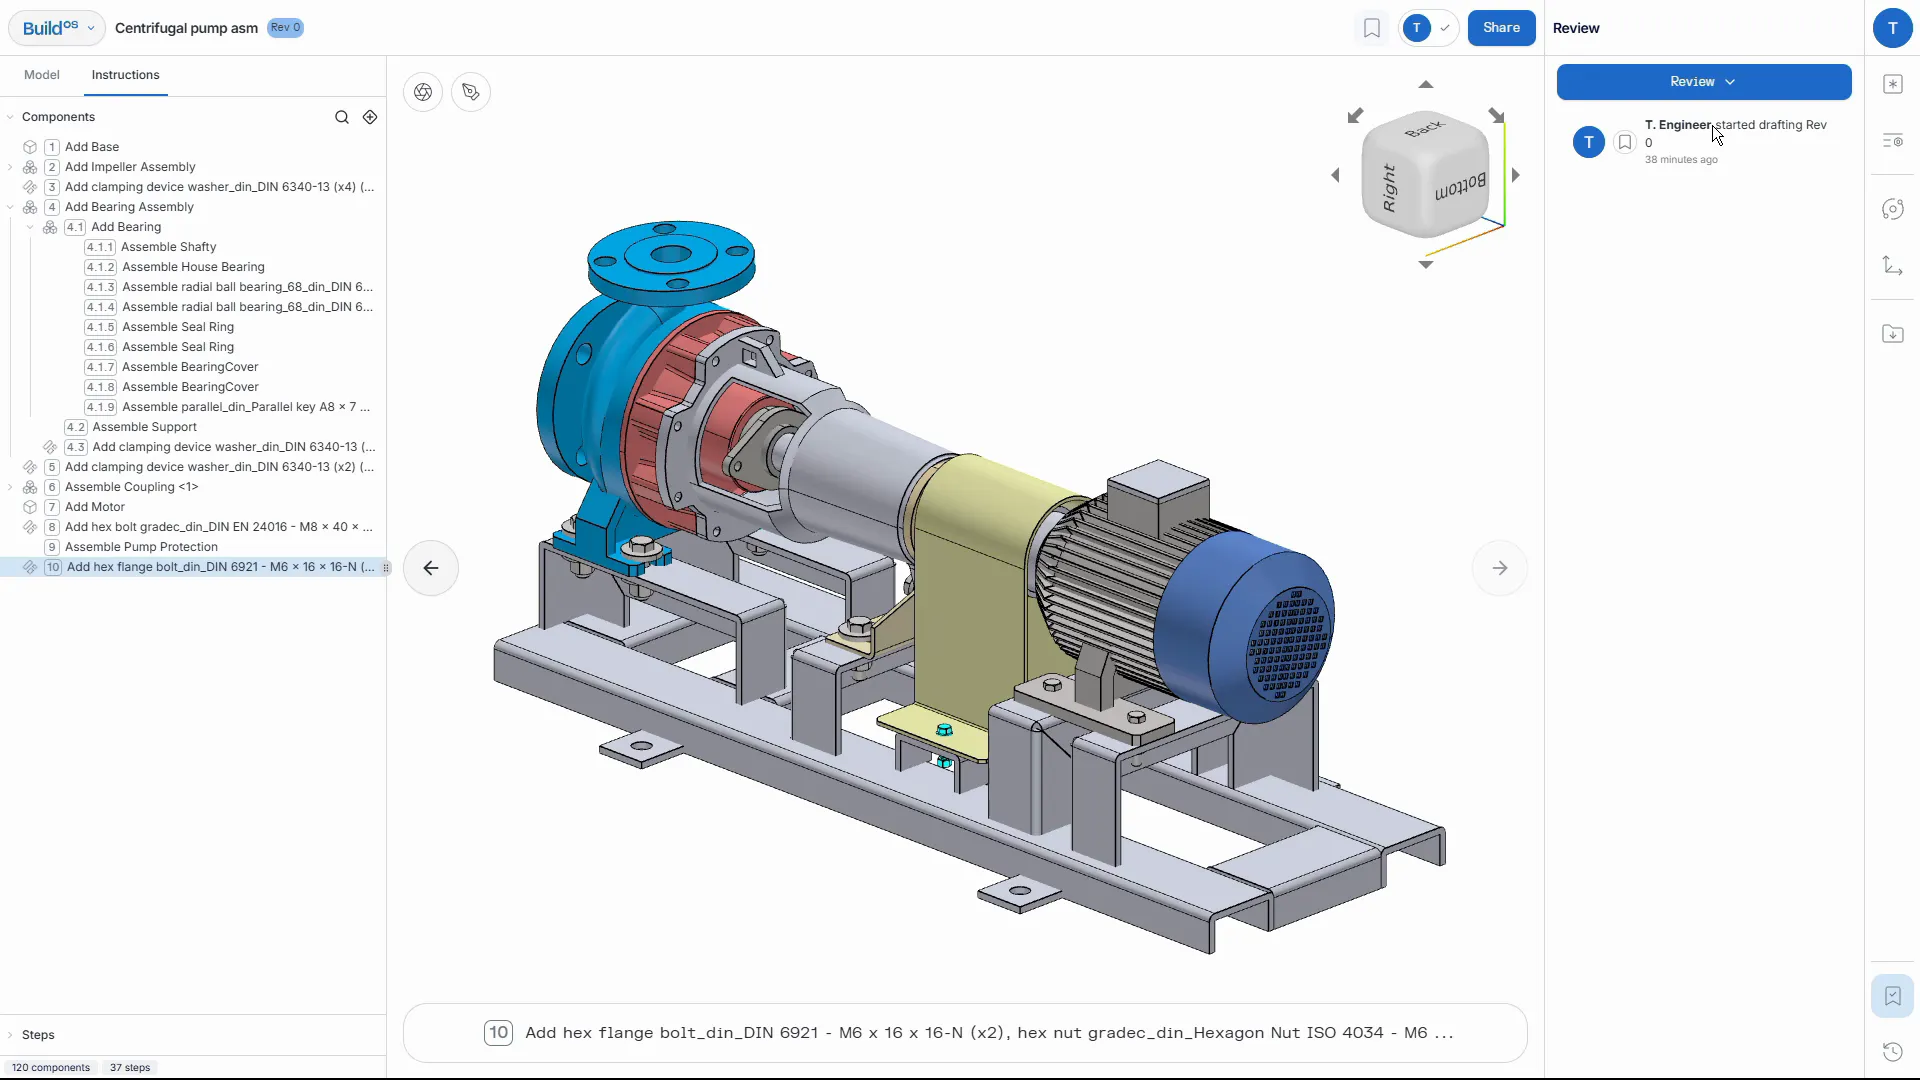1920x1080 pixels.
Task: Click the tag annotation icon in viewport toolbar
Action: 471,92
